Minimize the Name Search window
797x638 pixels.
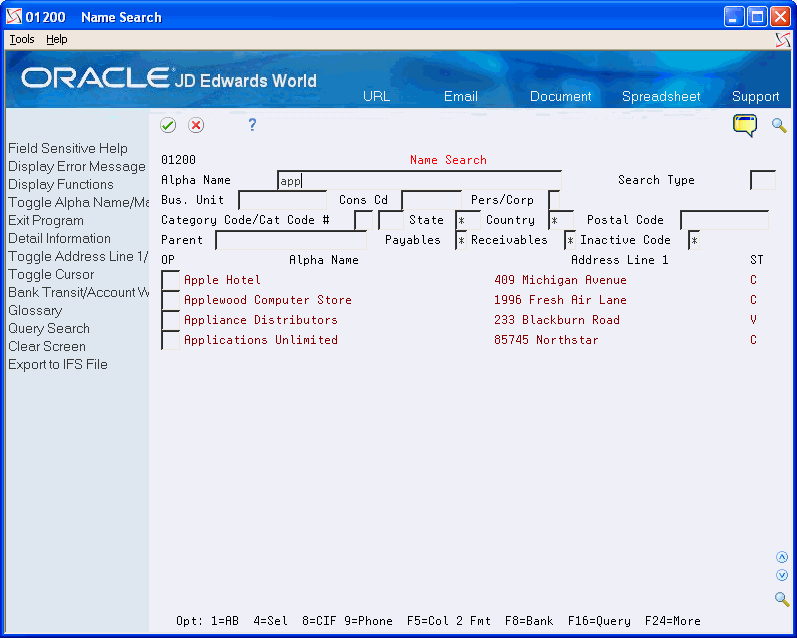point(733,17)
